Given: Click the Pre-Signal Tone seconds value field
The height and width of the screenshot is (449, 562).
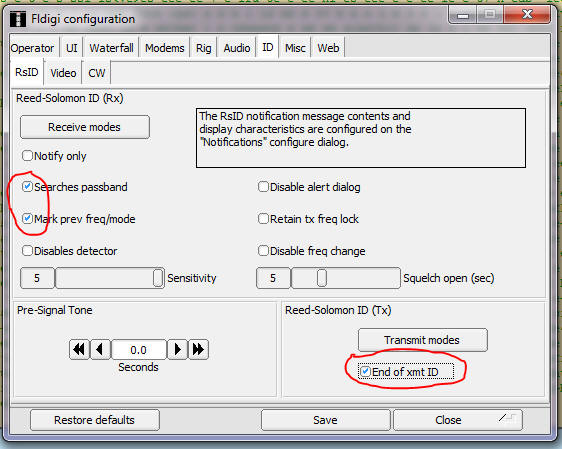Looking at the screenshot, I should tap(139, 349).
